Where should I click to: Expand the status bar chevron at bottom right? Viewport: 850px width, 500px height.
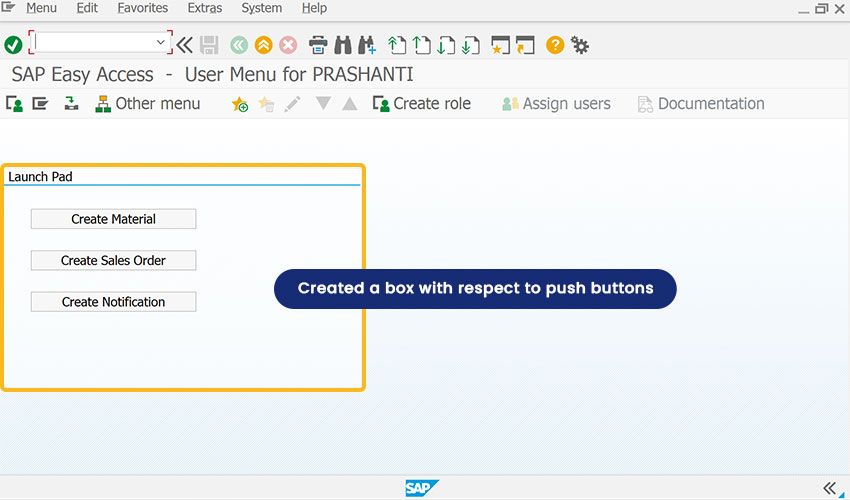point(829,488)
